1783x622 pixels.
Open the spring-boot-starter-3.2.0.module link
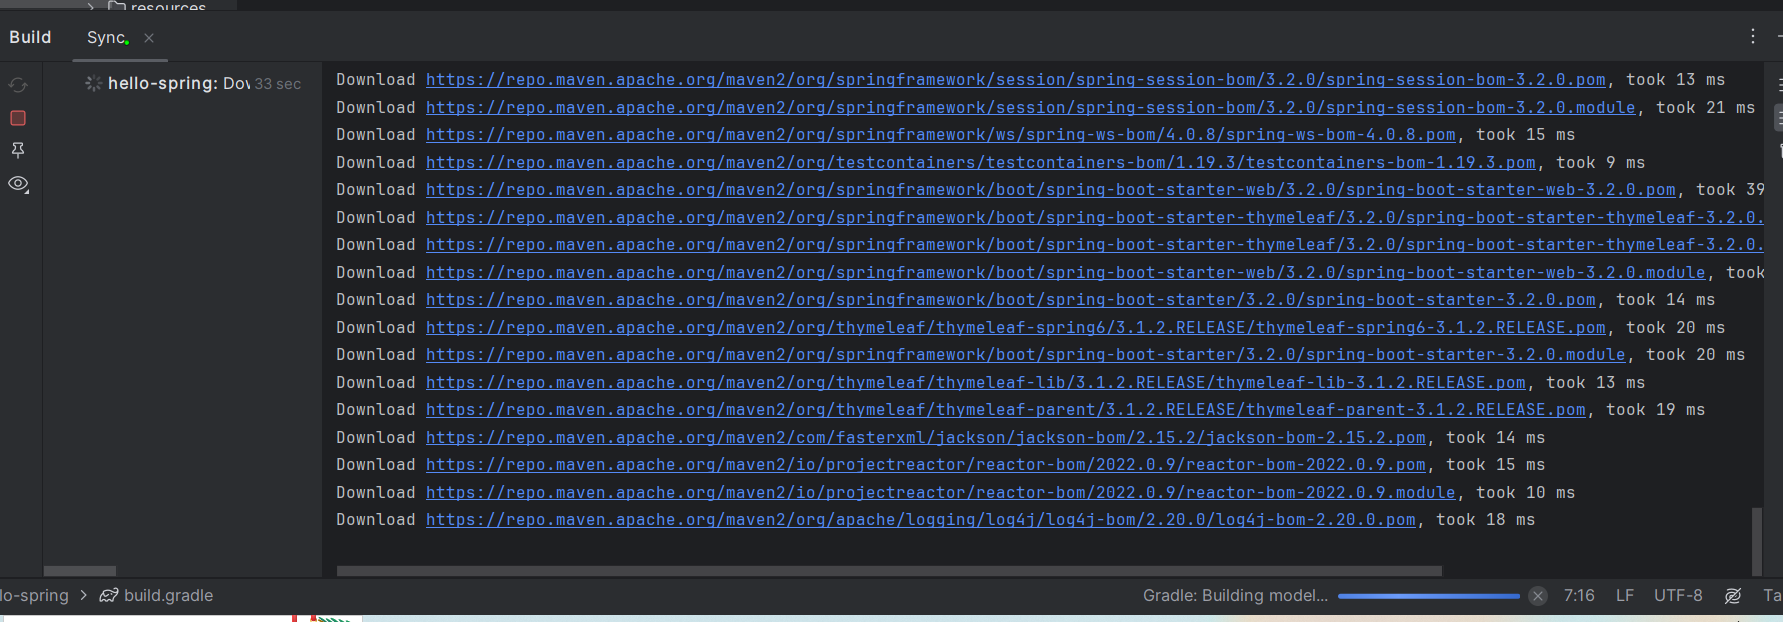click(1025, 355)
